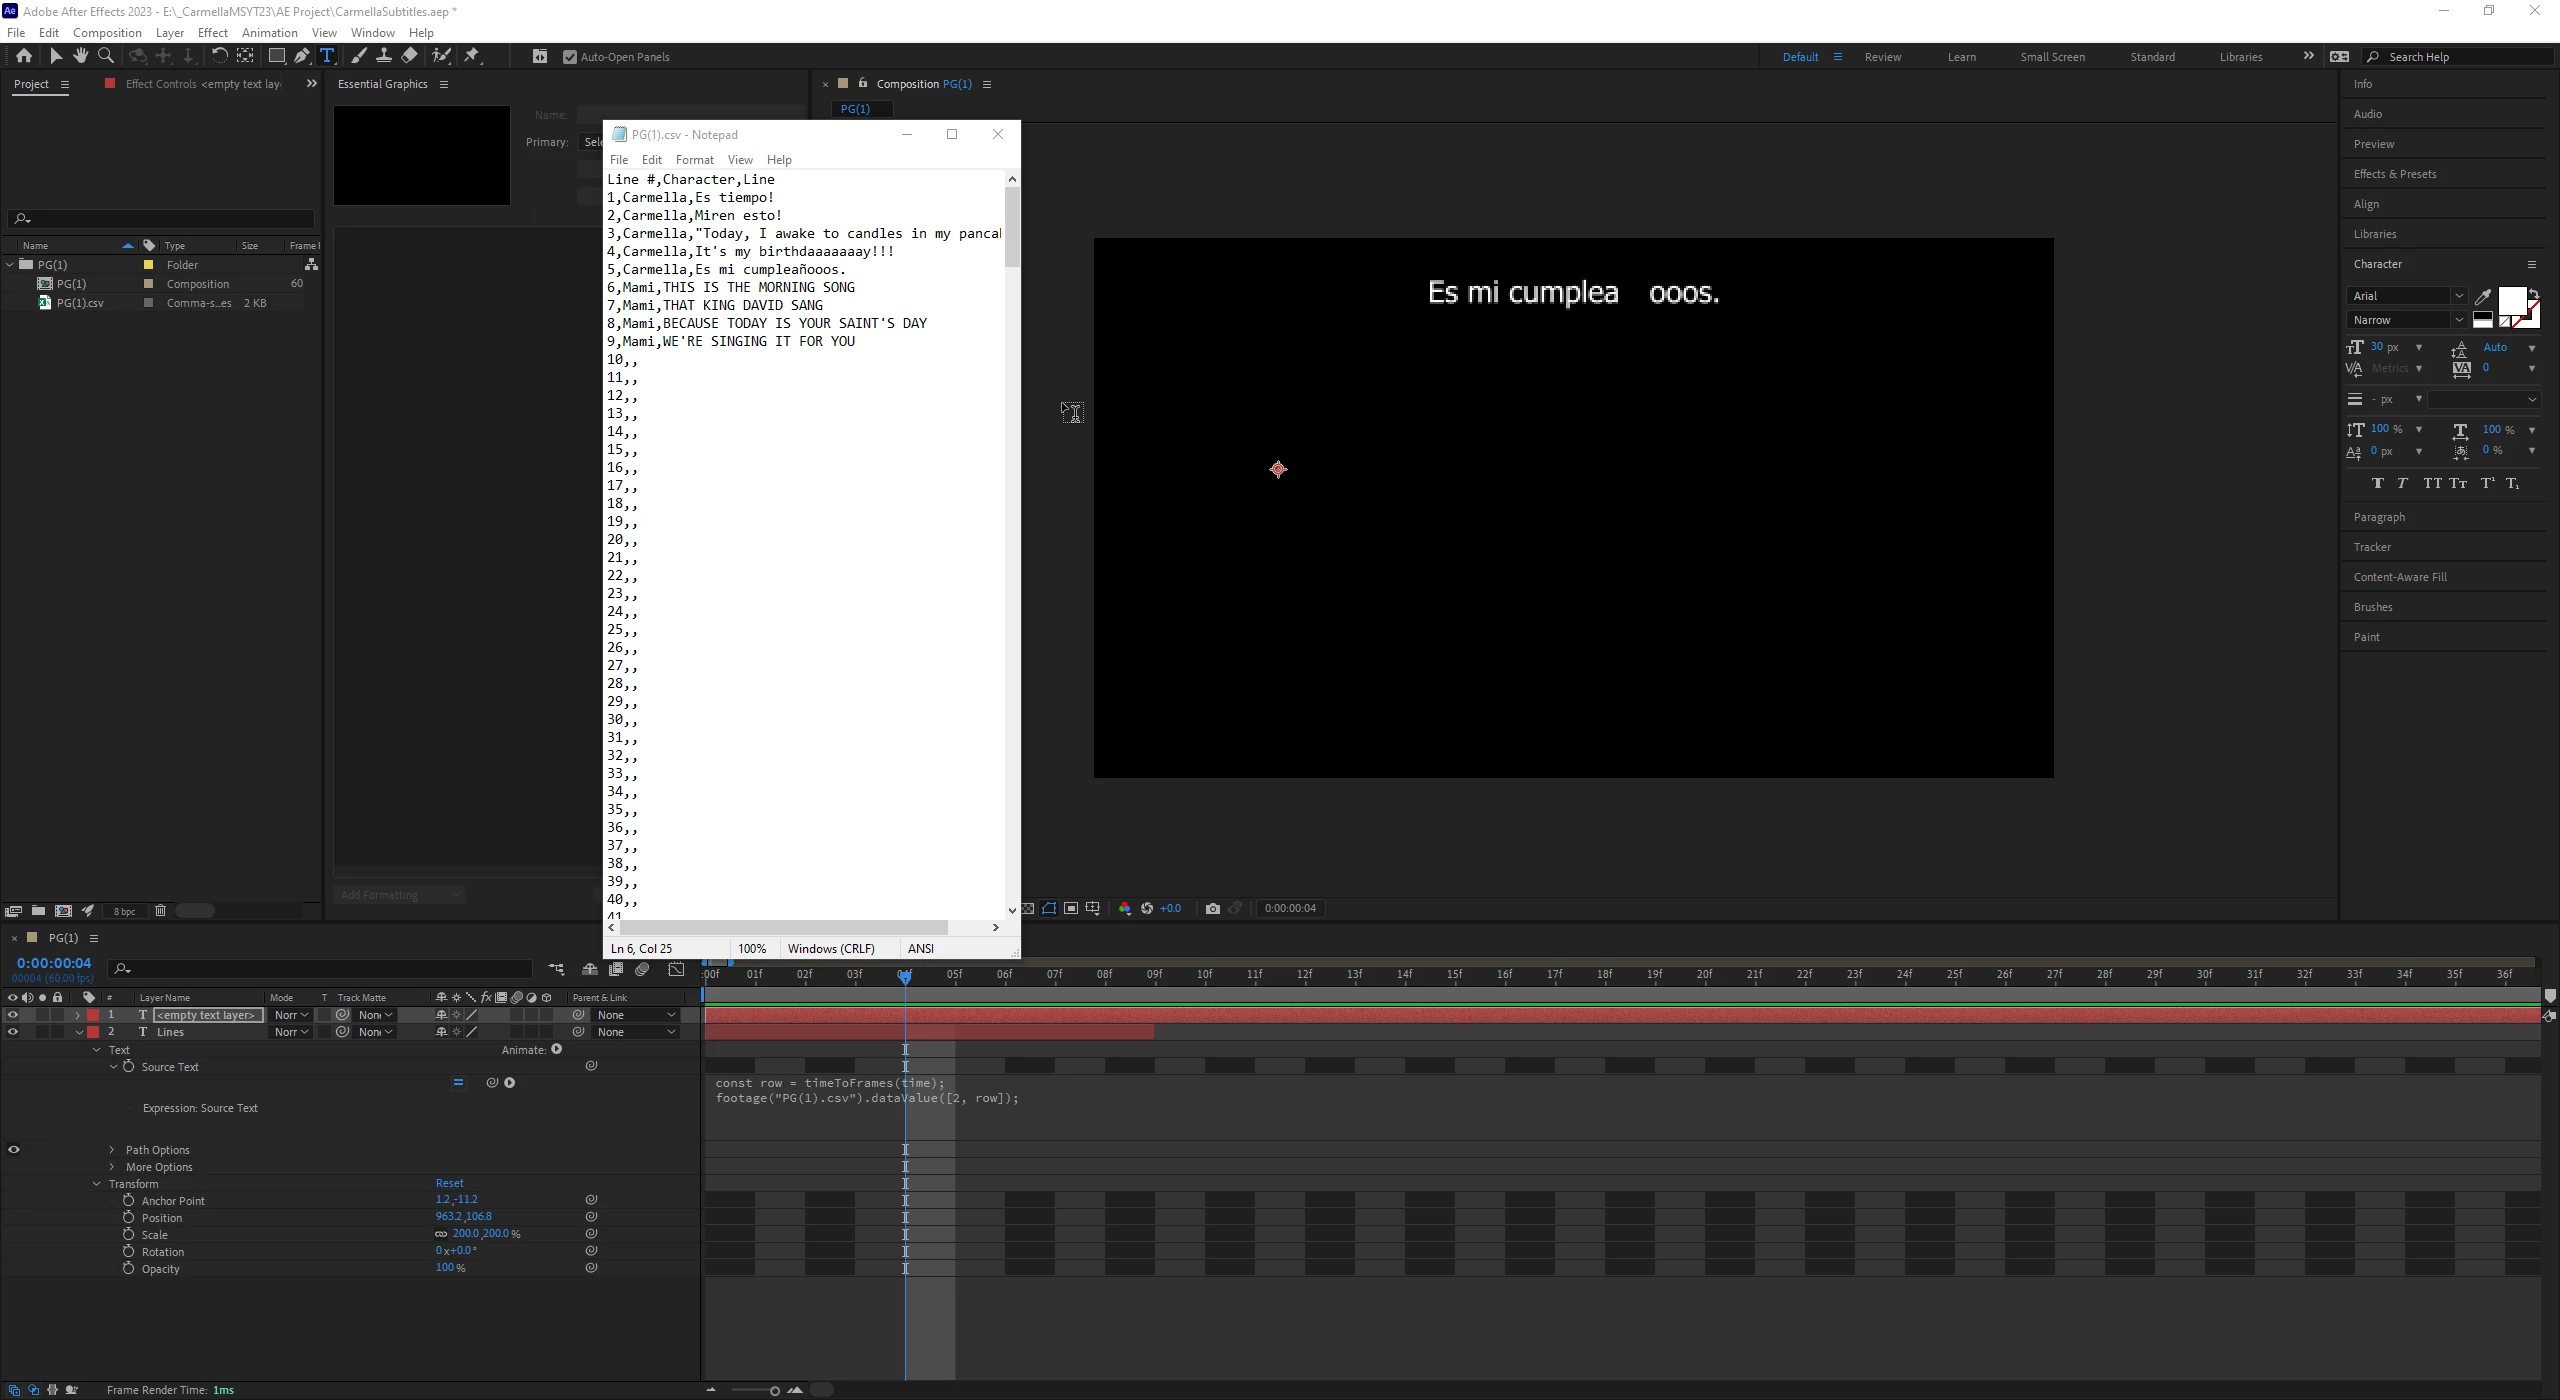Switch to the Review workspace
Screen dimensions: 2560x1400
coord(1882,57)
